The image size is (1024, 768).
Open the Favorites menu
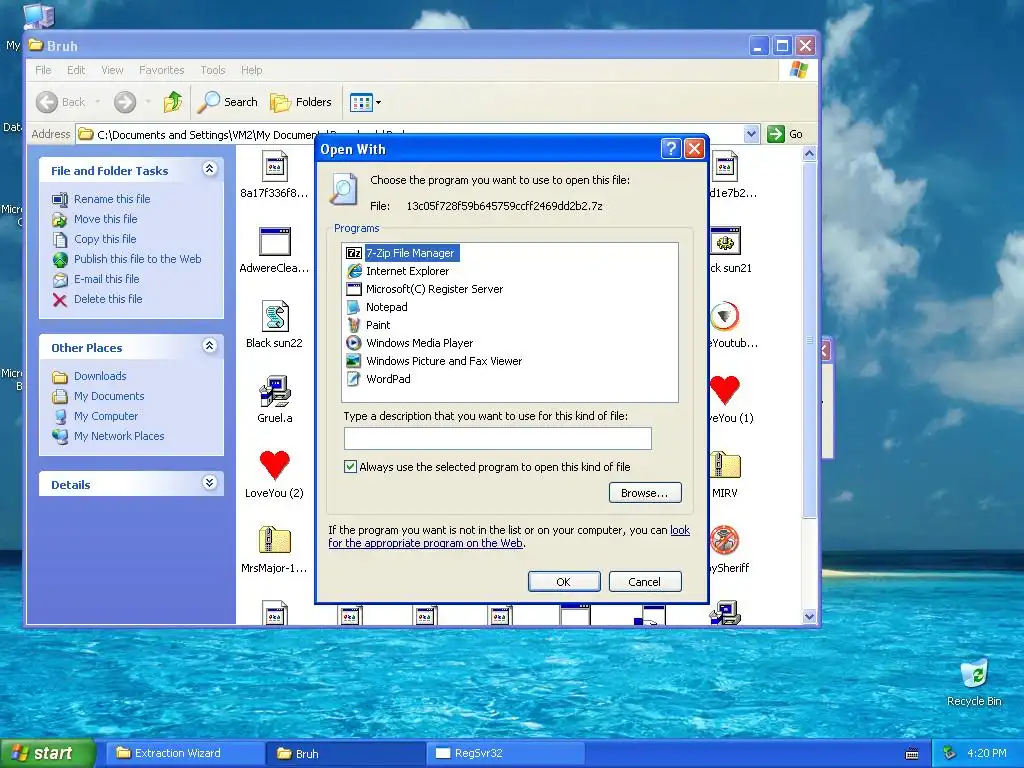pyautogui.click(x=161, y=70)
